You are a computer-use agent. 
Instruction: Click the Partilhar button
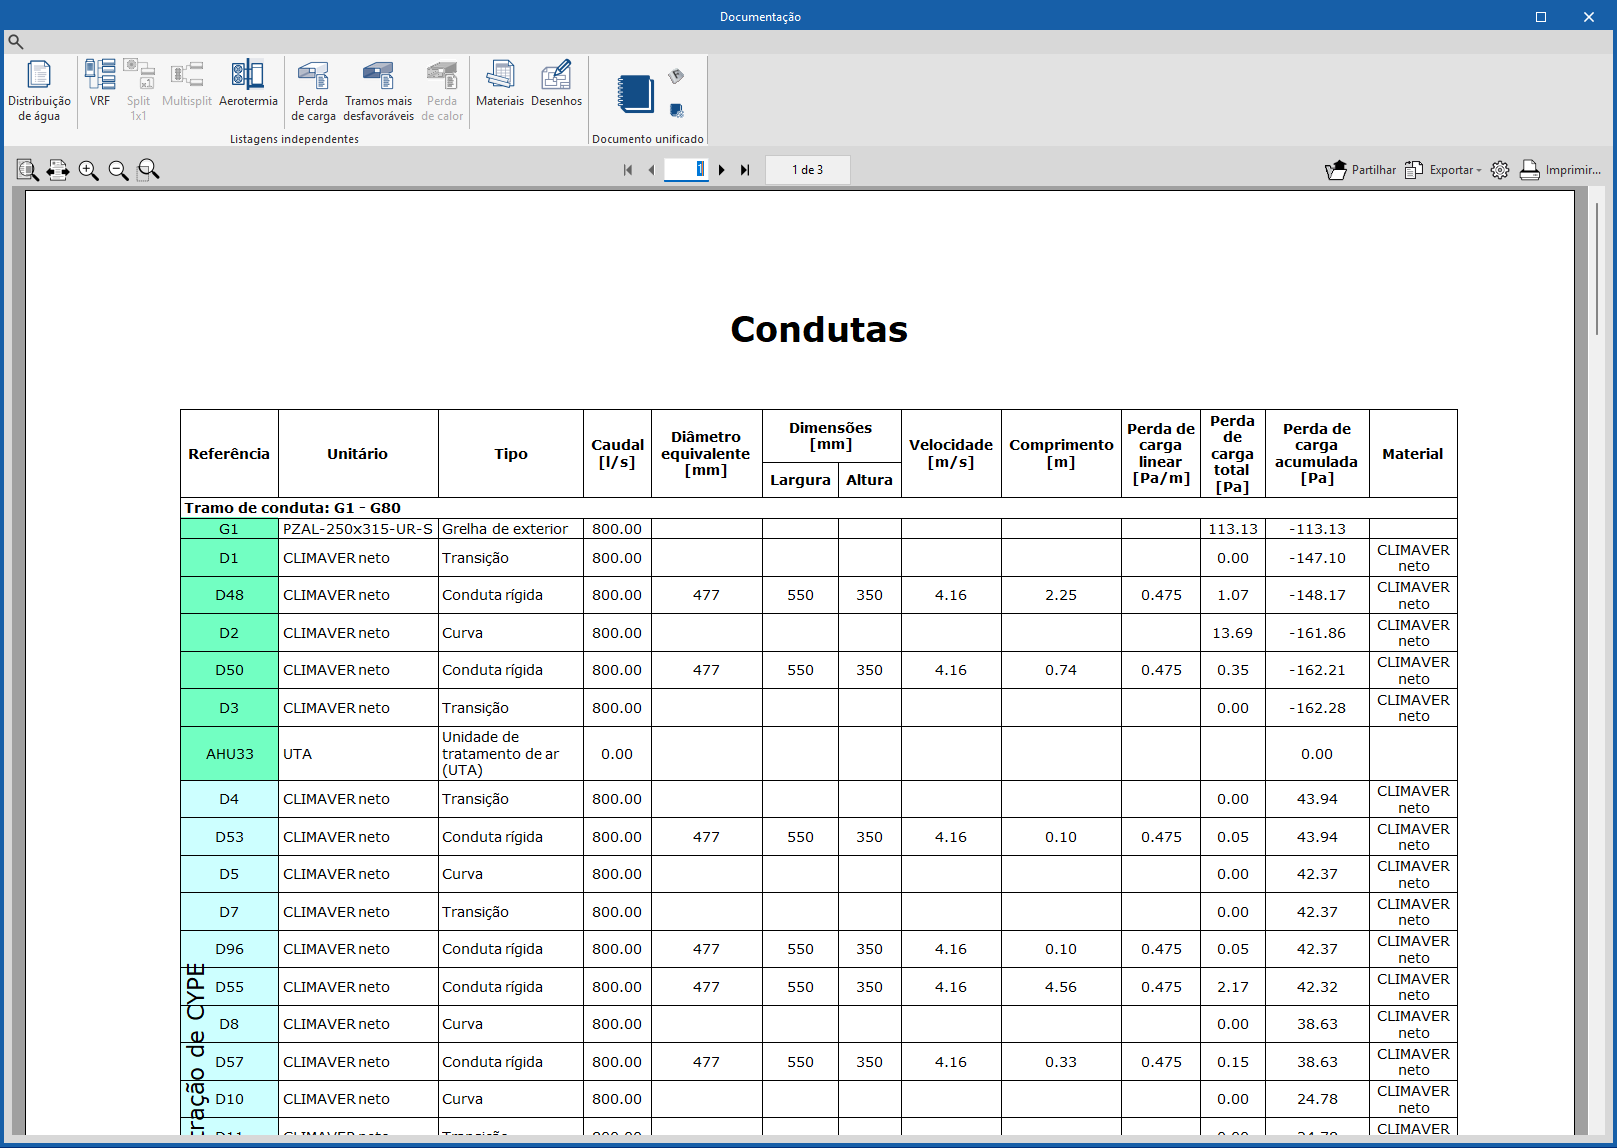pyautogui.click(x=1360, y=170)
